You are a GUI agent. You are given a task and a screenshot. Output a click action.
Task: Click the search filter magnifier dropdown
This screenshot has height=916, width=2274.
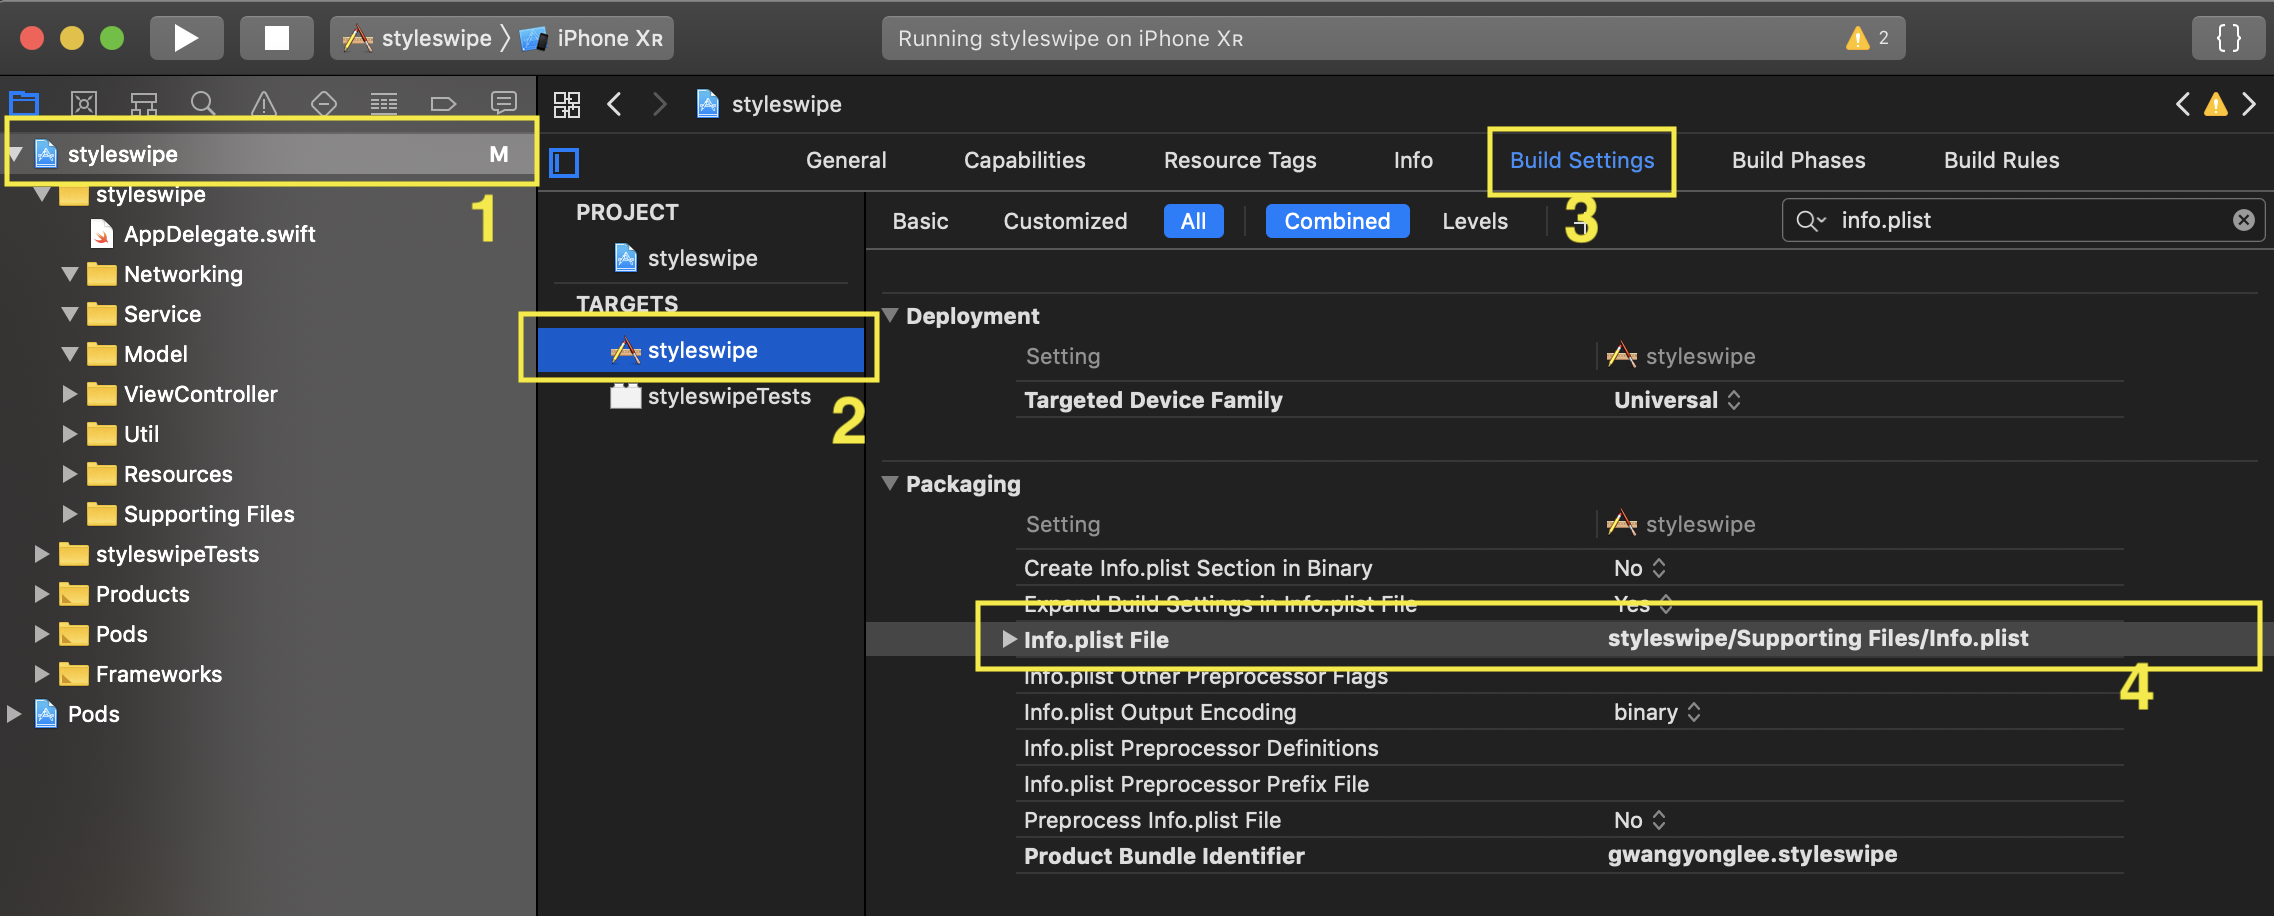pos(1811,220)
